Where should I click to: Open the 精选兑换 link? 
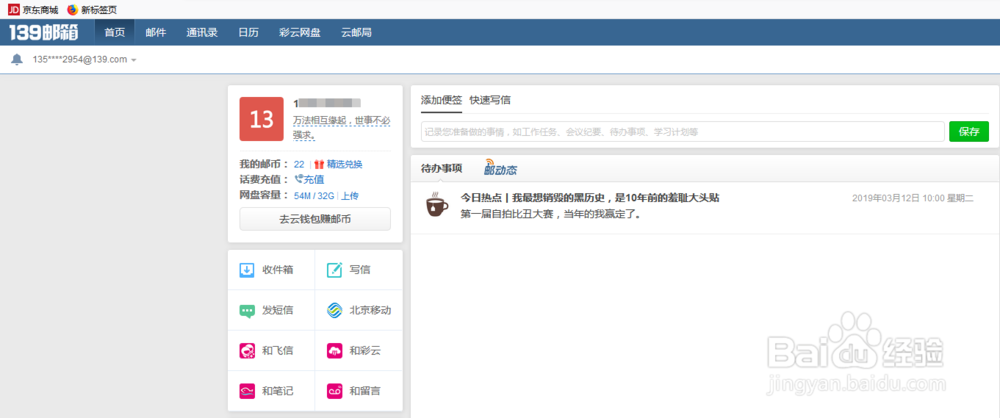click(344, 164)
